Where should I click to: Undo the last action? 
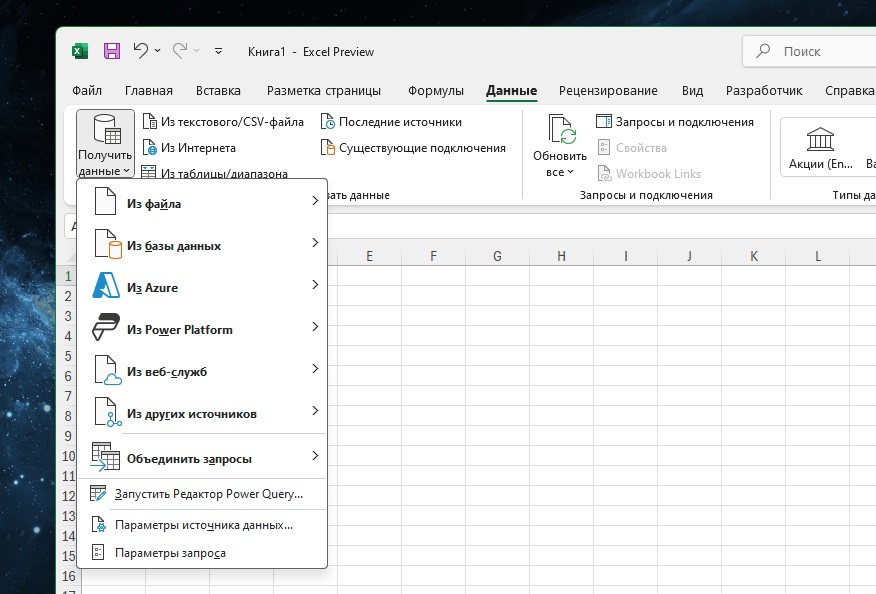(x=141, y=51)
